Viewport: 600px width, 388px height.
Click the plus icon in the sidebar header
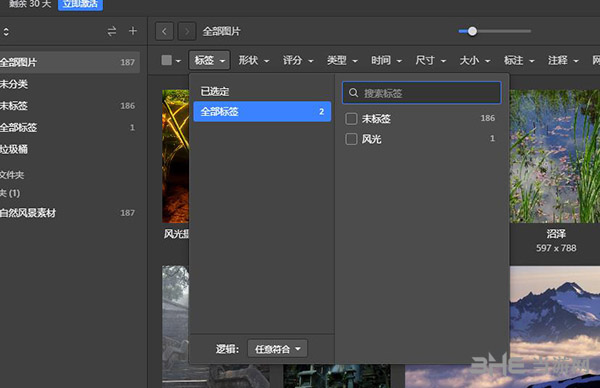133,31
